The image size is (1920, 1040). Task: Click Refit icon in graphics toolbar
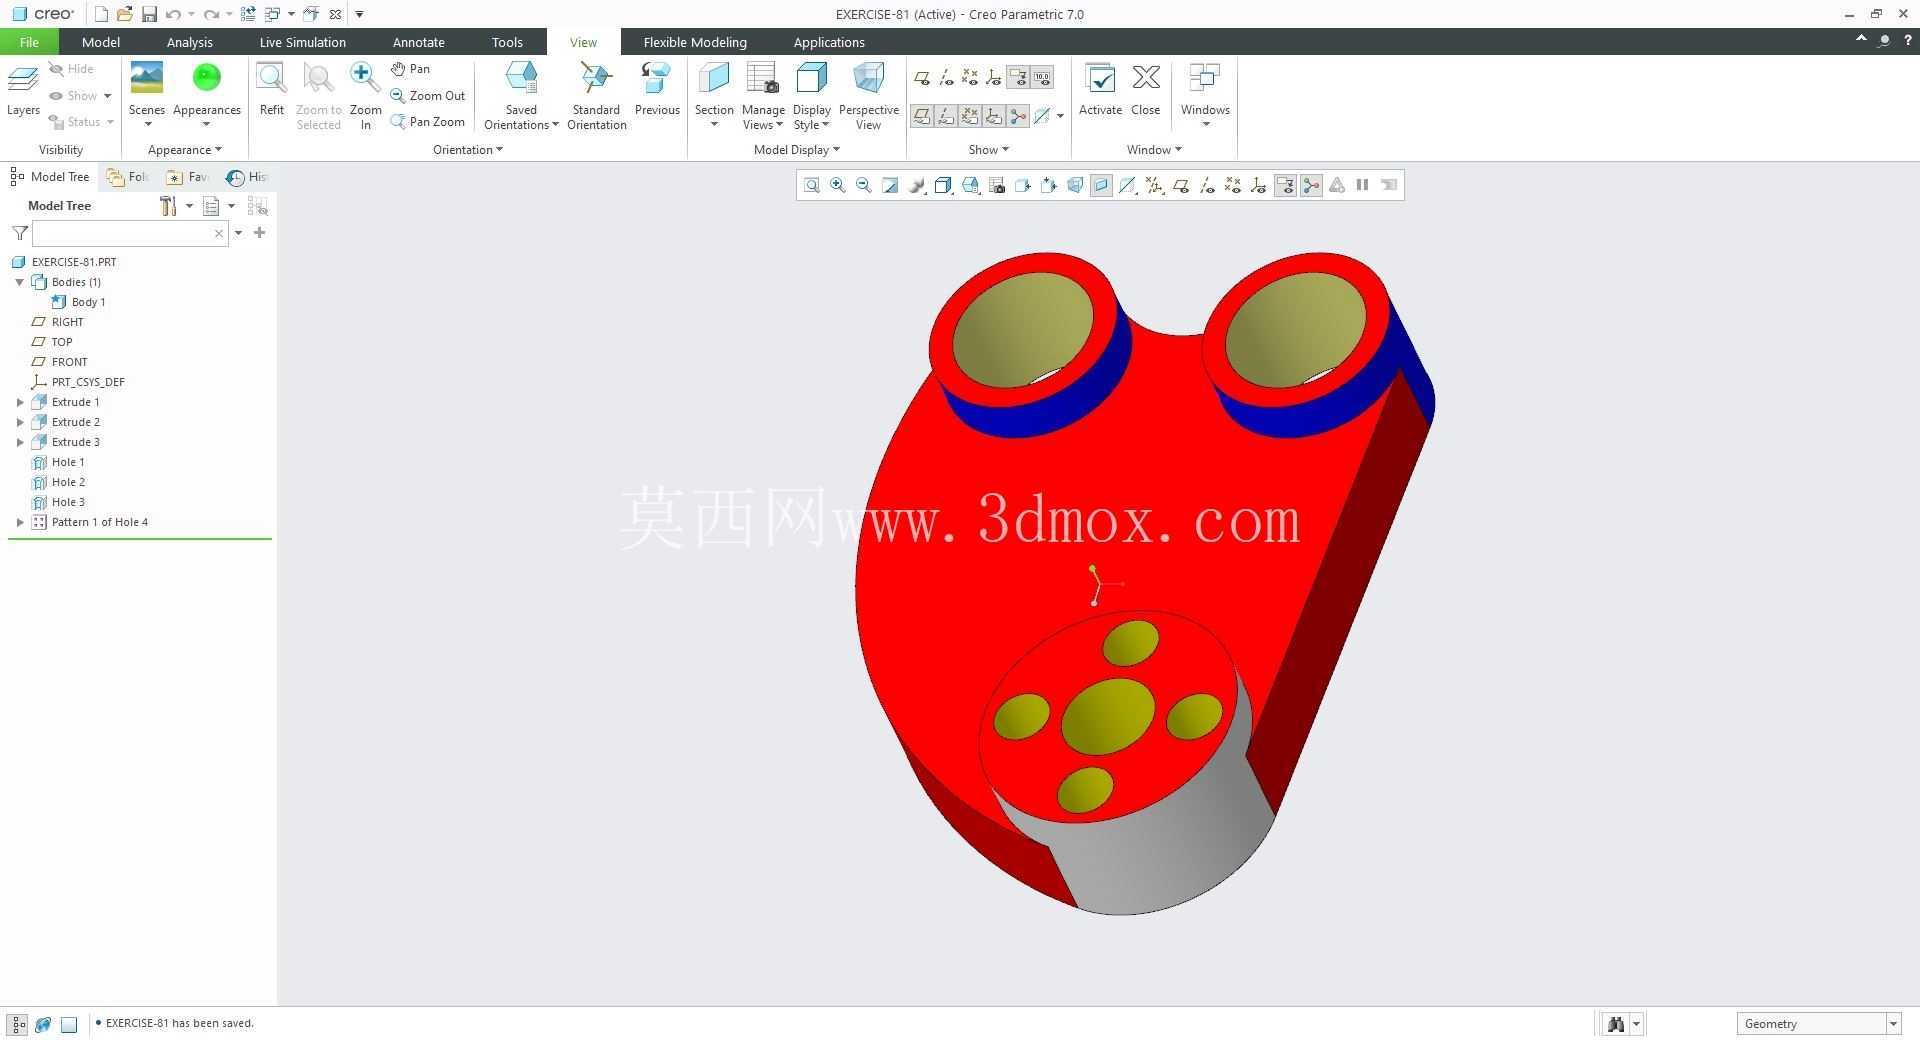point(812,185)
